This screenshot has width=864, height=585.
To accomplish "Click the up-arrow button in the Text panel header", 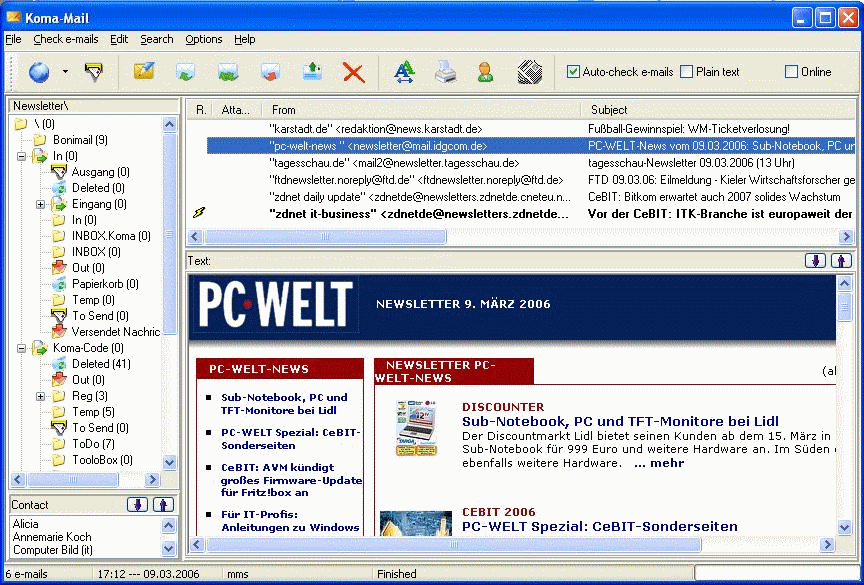I will click(x=841, y=260).
